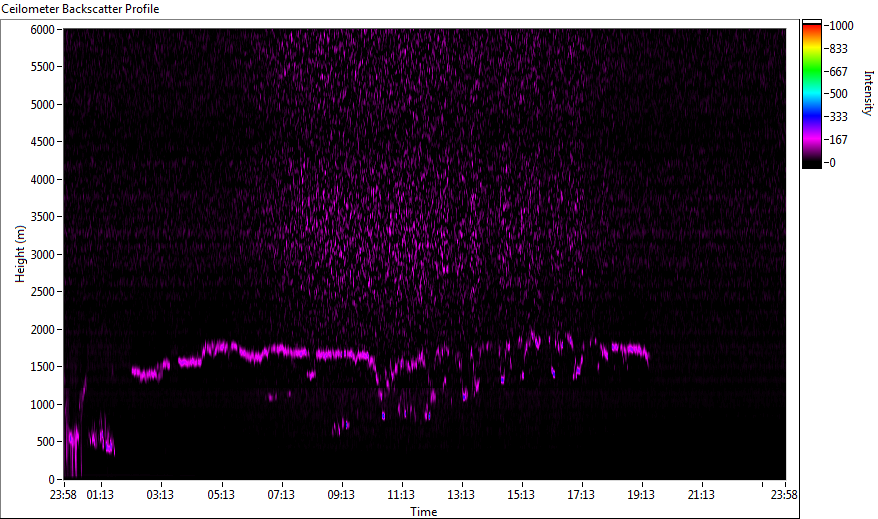Click the 05:13 time tick label
The width and height of the screenshot is (878, 519).
pyautogui.click(x=221, y=495)
